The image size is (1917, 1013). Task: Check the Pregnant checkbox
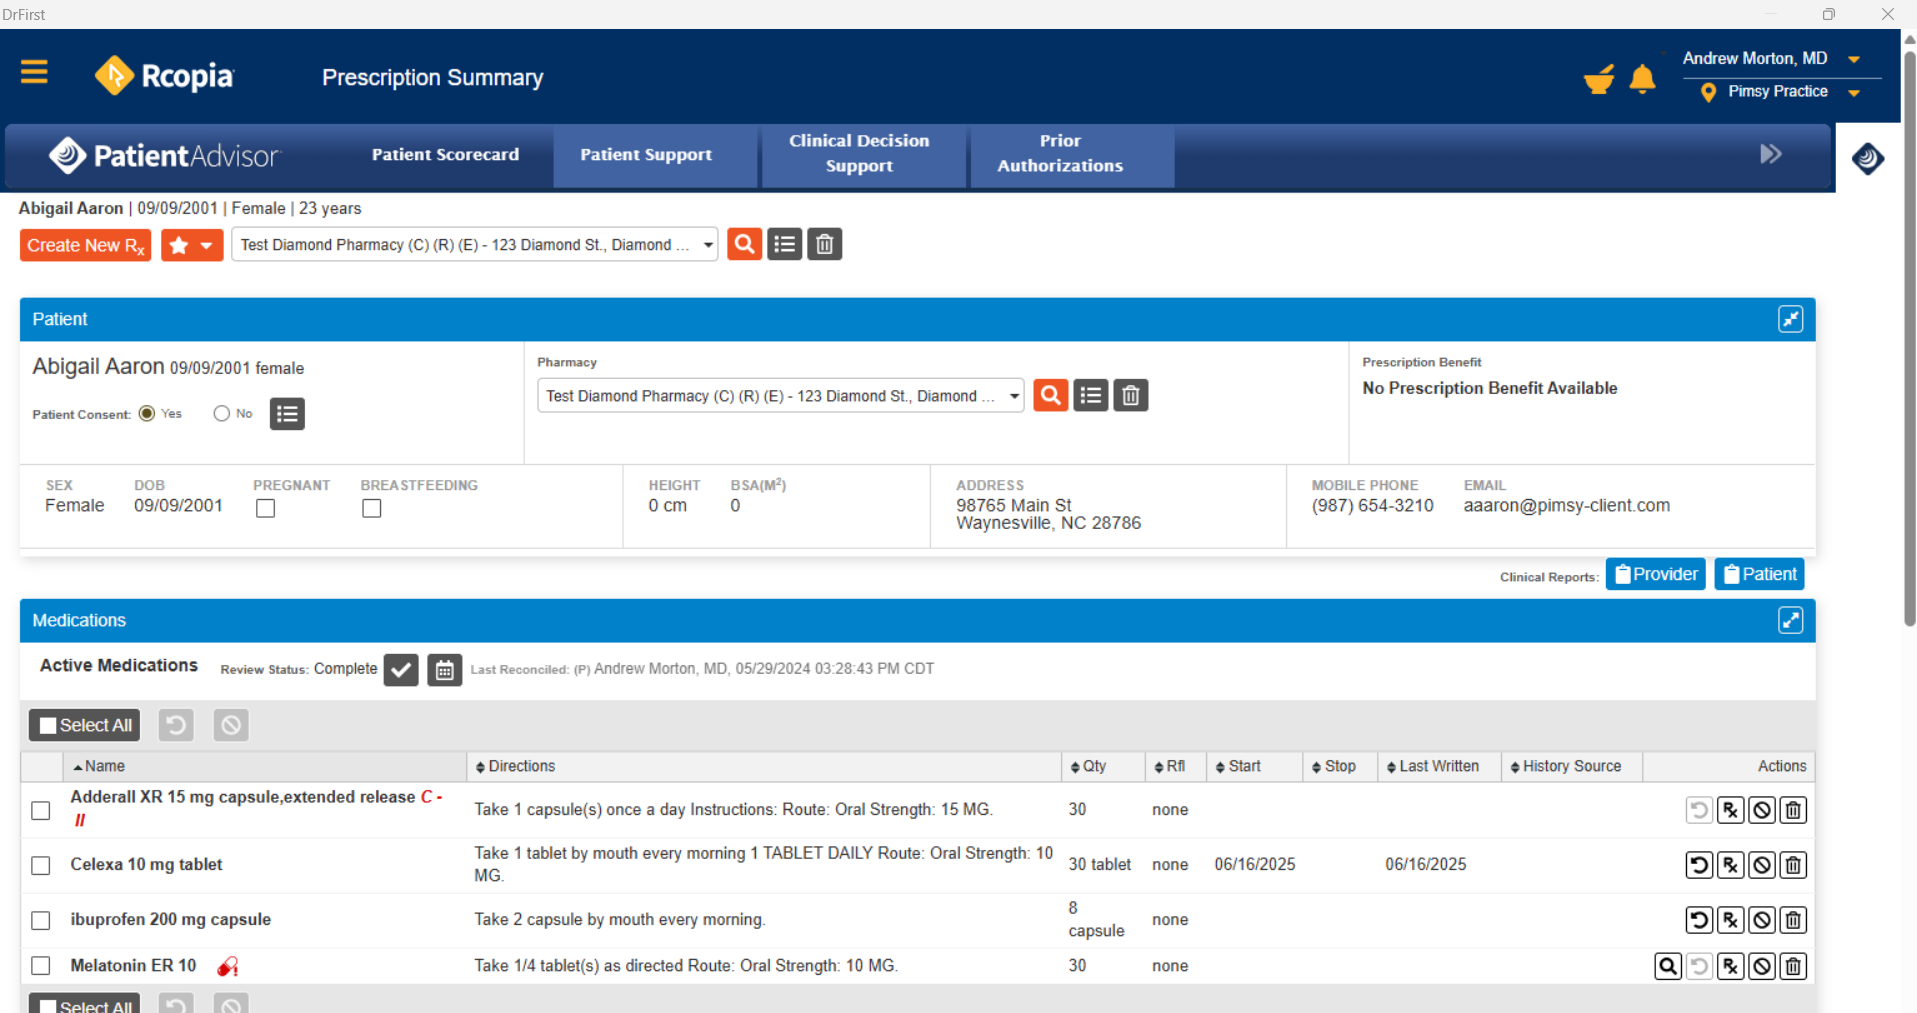[x=265, y=508]
